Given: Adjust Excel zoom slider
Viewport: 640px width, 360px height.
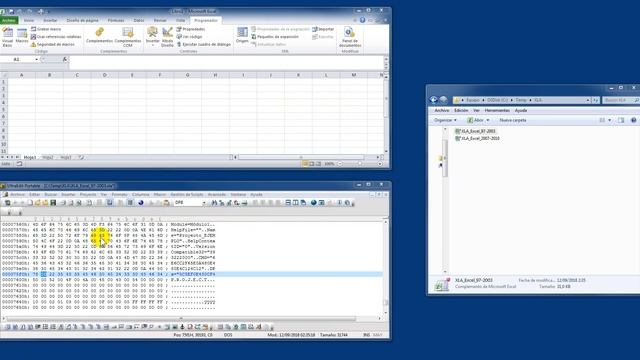Looking at the screenshot, I should (360, 164).
